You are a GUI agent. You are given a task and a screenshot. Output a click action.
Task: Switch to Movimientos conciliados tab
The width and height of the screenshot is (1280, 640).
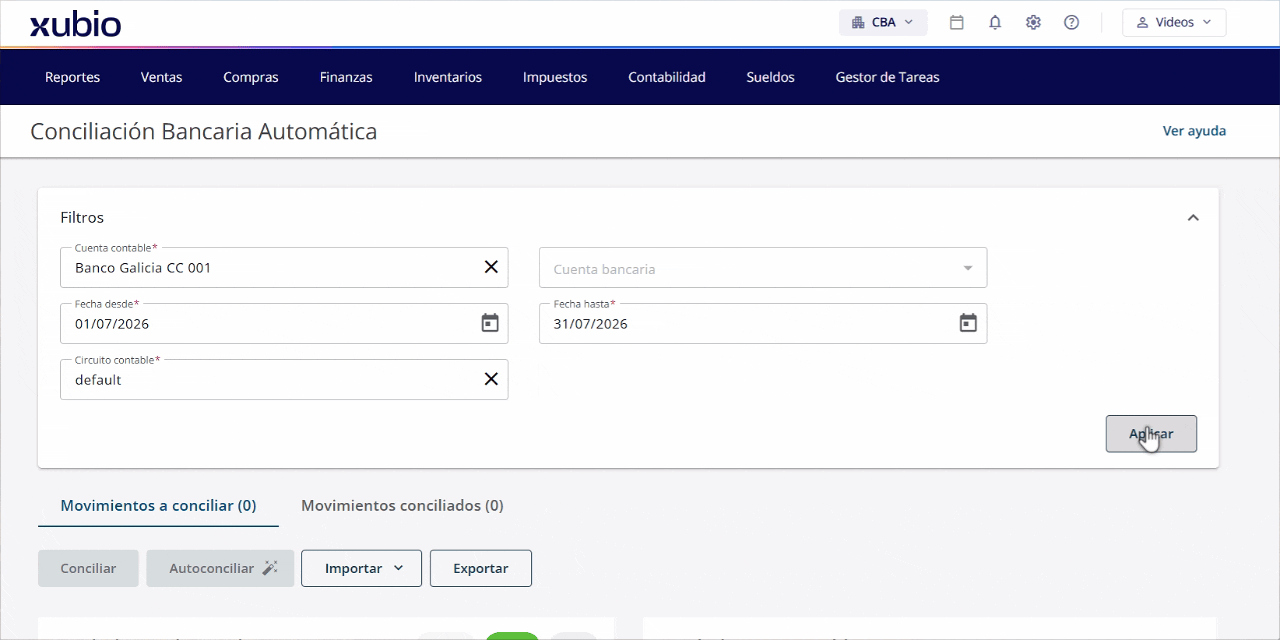click(x=402, y=506)
